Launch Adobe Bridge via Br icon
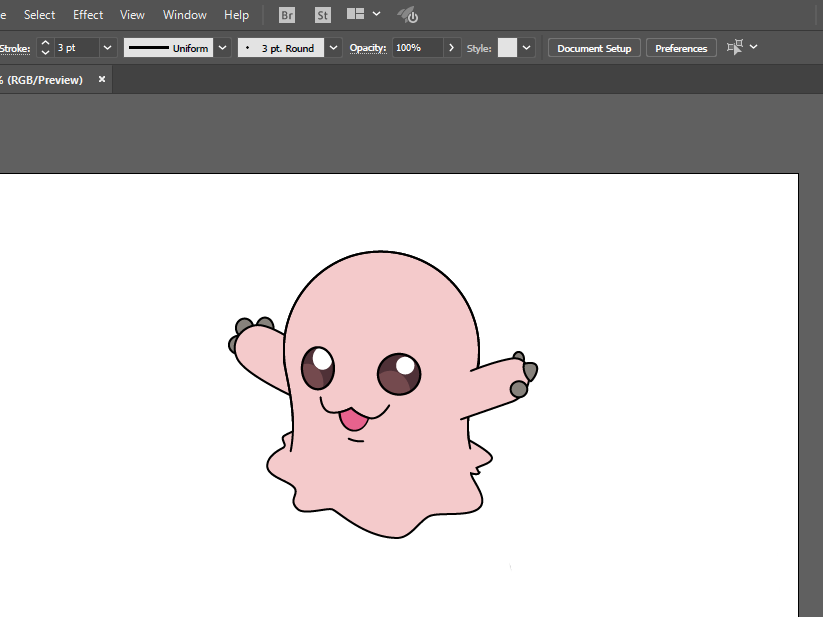Viewport: 823px width, 617px height. pos(287,15)
